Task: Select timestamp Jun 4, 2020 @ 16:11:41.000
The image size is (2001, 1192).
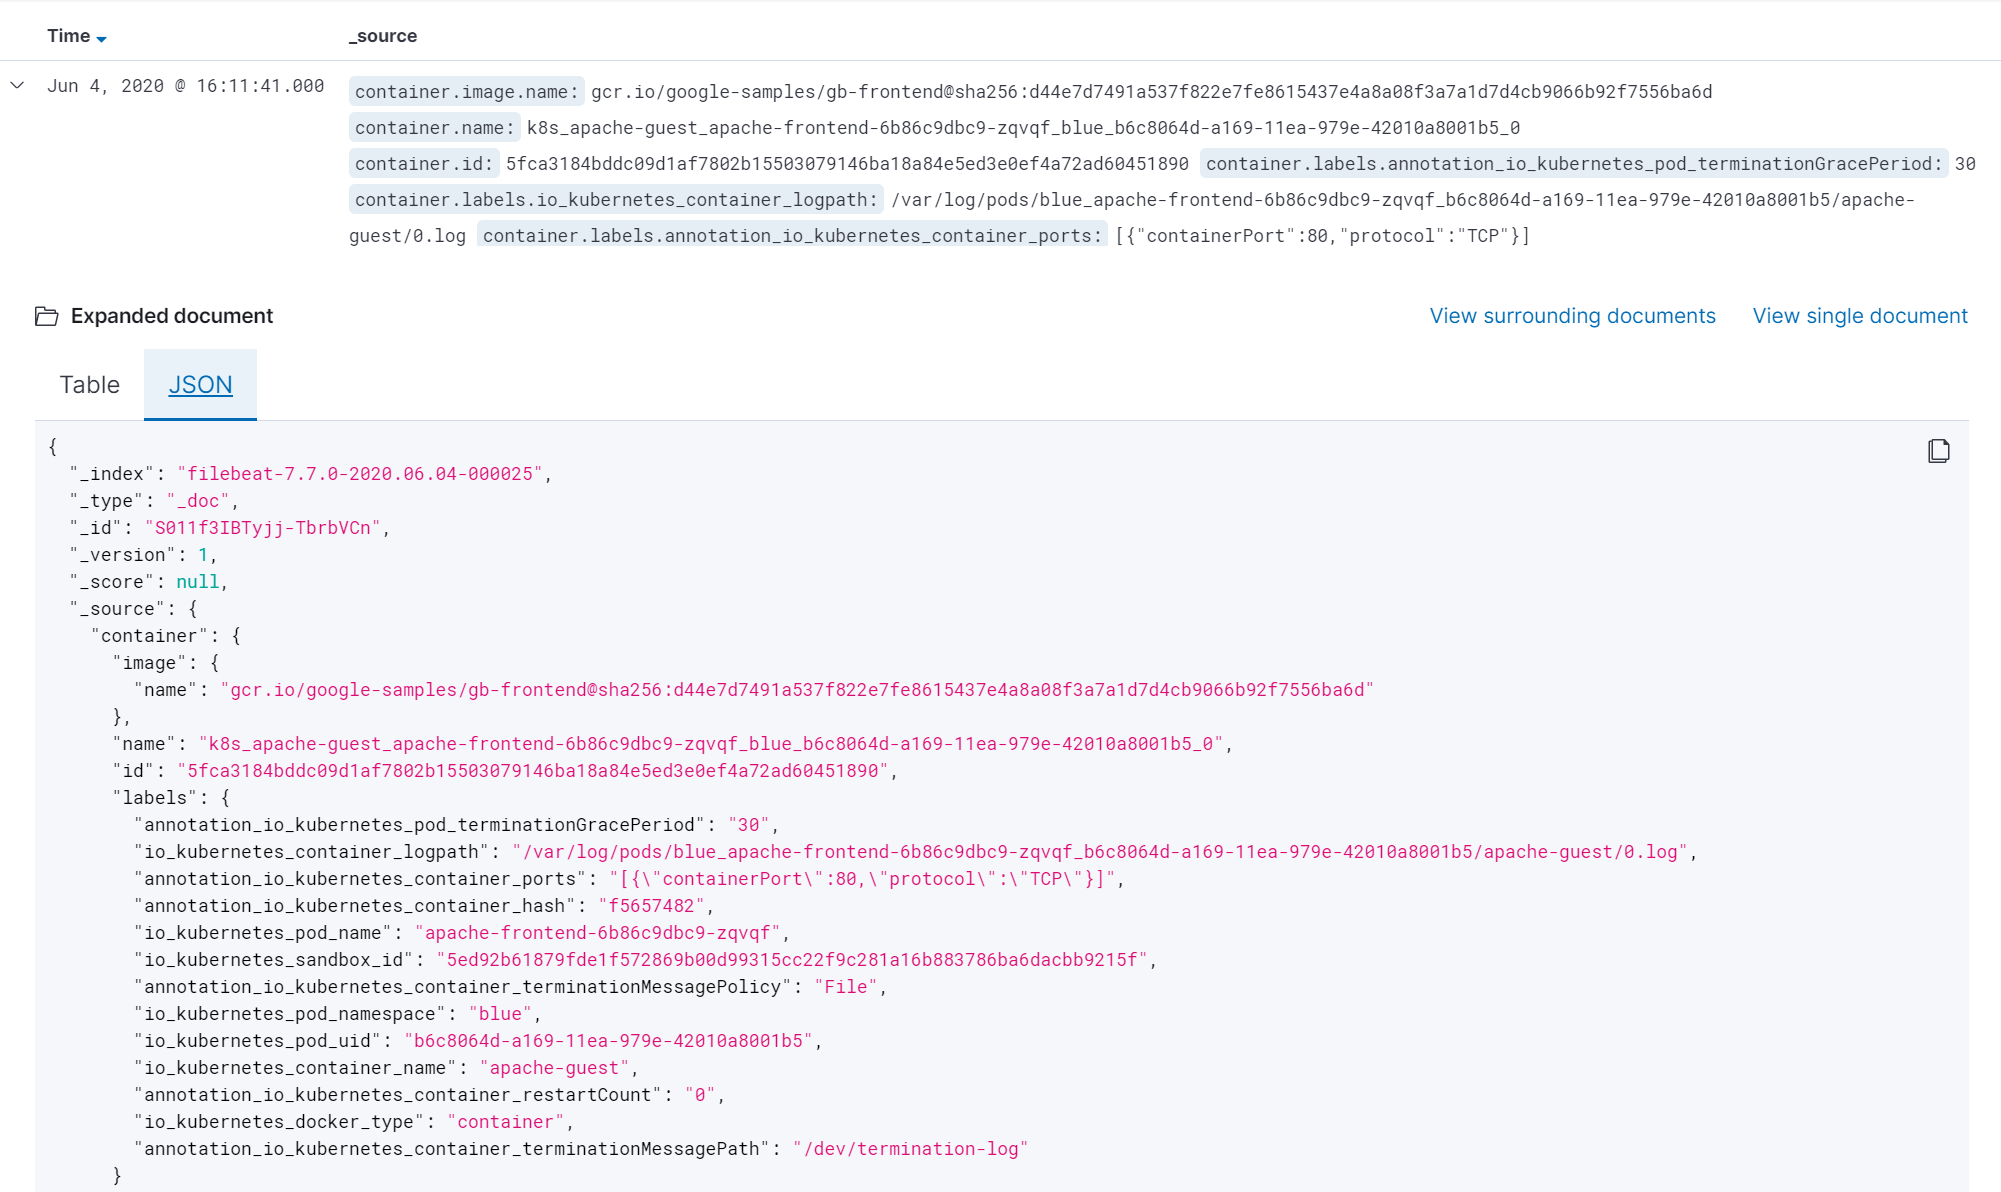Action: point(185,86)
